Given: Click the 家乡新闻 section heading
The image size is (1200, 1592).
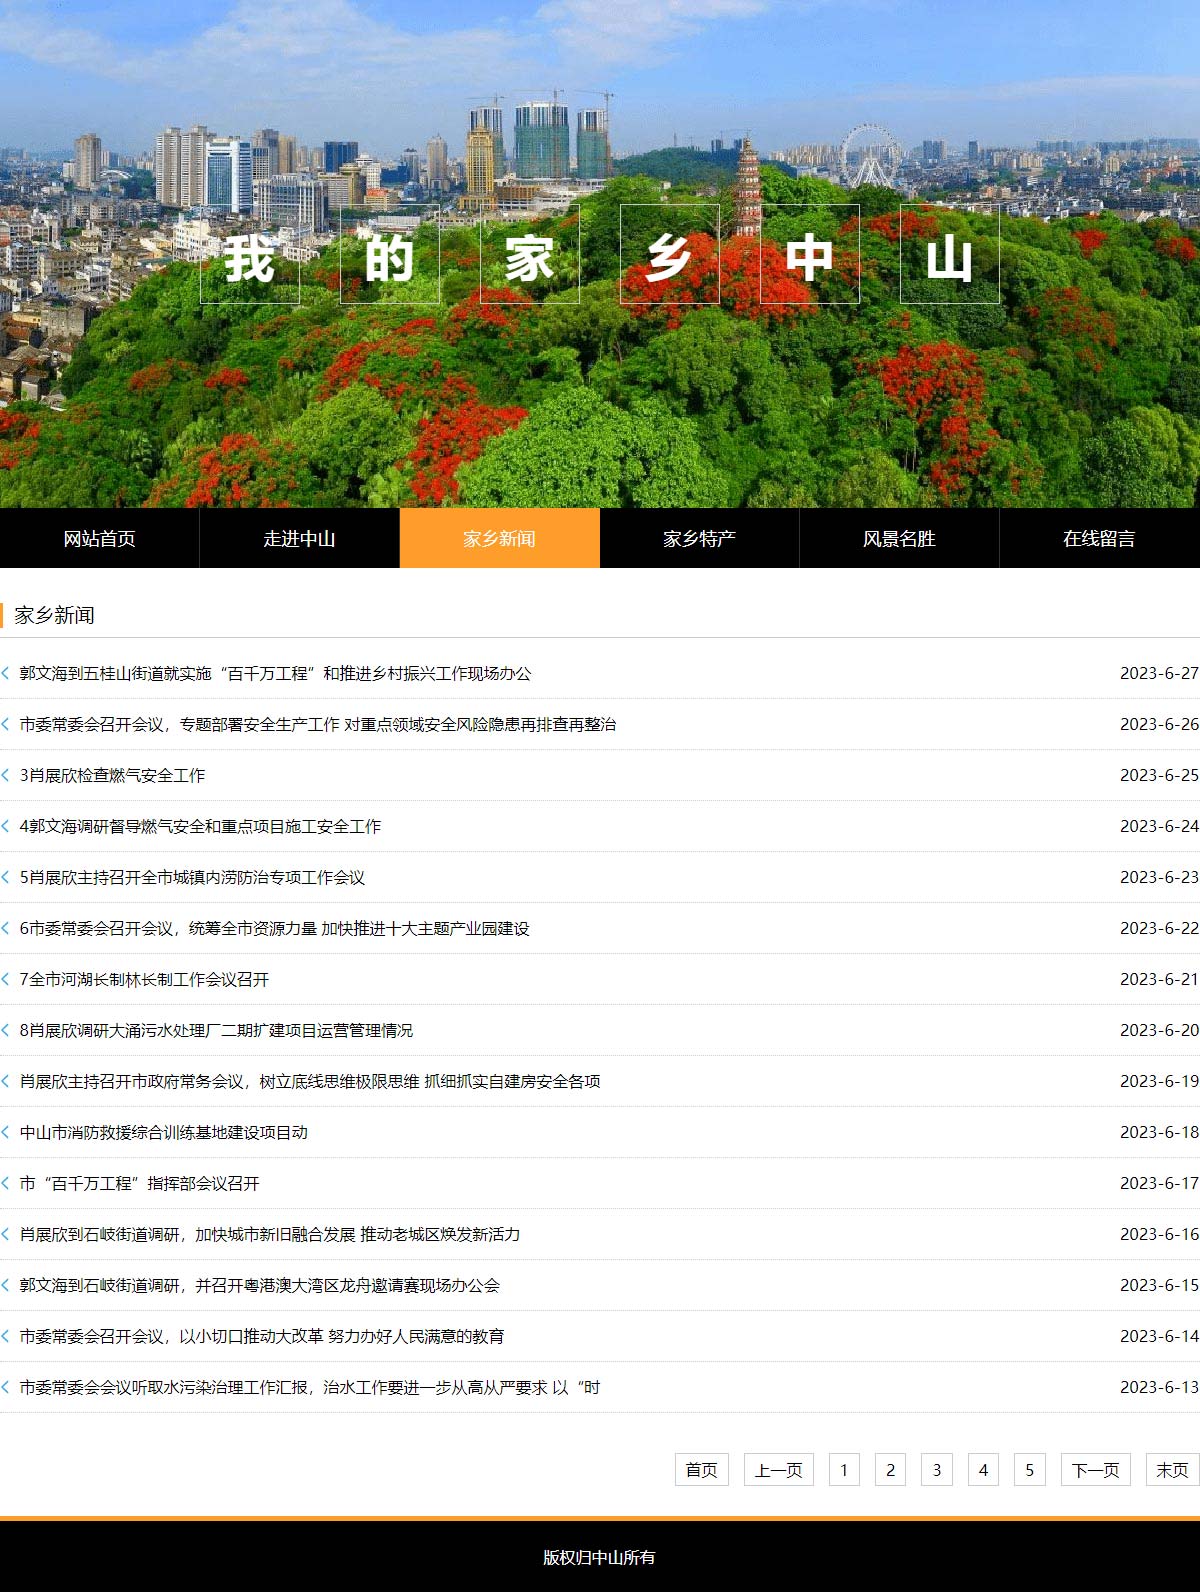Looking at the screenshot, I should click(55, 615).
